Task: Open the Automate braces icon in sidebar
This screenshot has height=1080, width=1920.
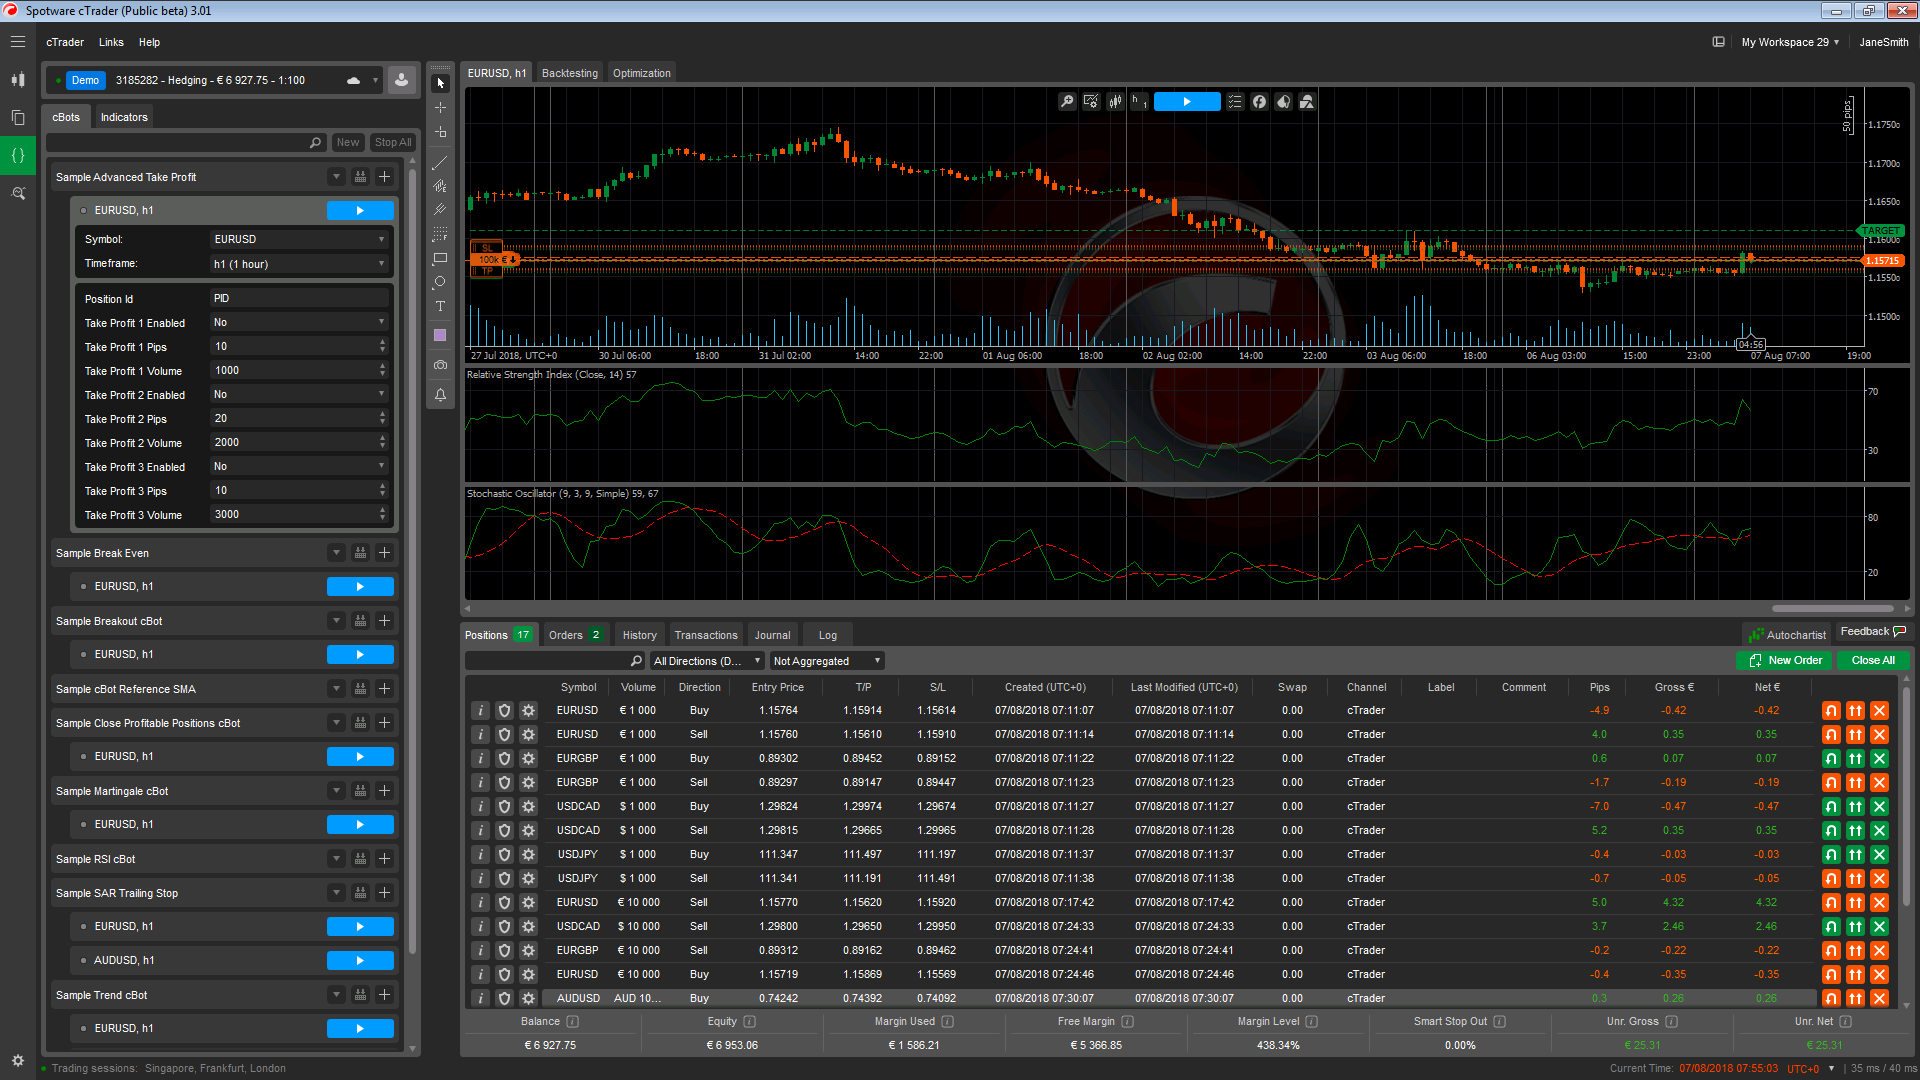Action: click(x=18, y=155)
